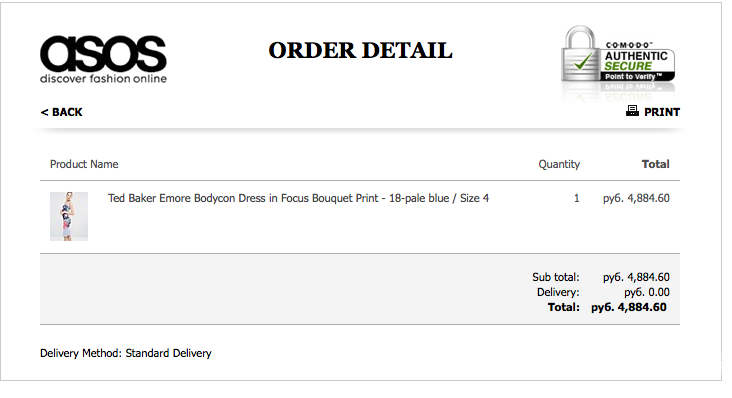The width and height of the screenshot is (732, 398).
Task: Click the Comodo Authentic Secure badge text
Action: pyautogui.click(x=636, y=58)
